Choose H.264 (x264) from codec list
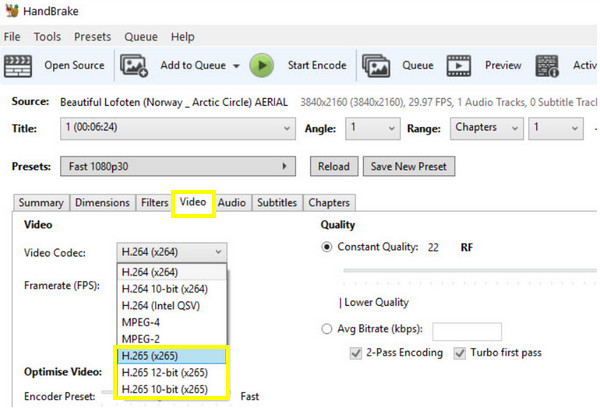 coord(172,272)
